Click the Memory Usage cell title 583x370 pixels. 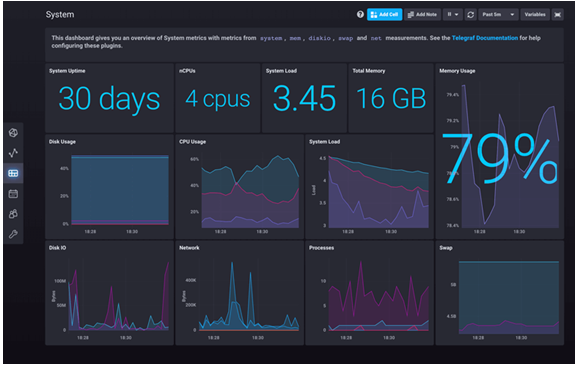pos(457,71)
